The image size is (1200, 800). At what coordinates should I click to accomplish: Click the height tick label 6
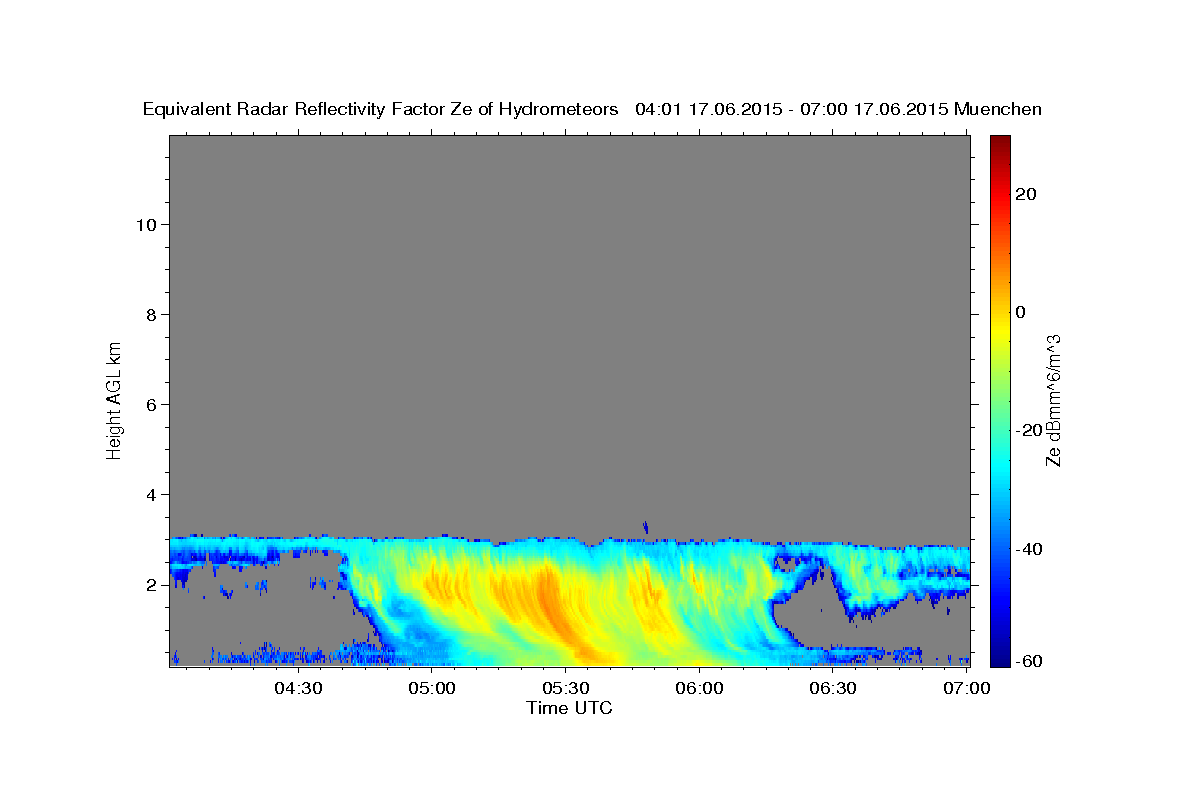tap(152, 405)
